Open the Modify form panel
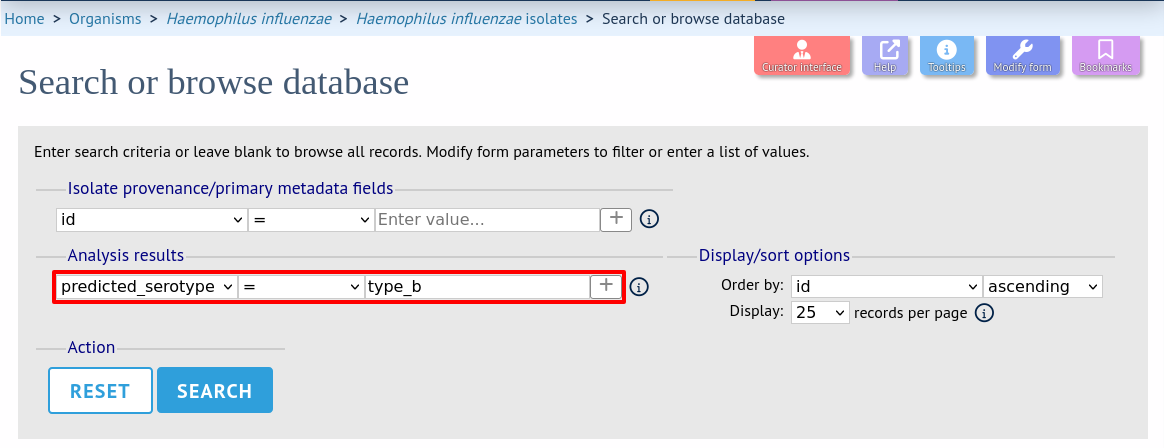 pos(1022,55)
